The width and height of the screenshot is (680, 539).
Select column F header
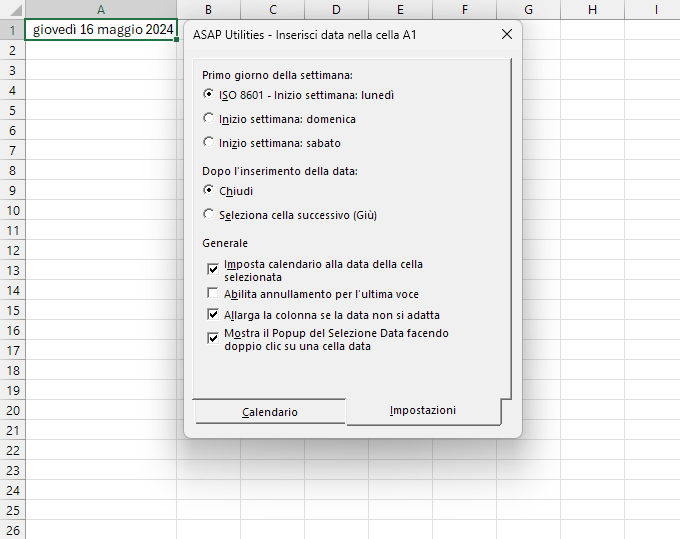coord(464,10)
